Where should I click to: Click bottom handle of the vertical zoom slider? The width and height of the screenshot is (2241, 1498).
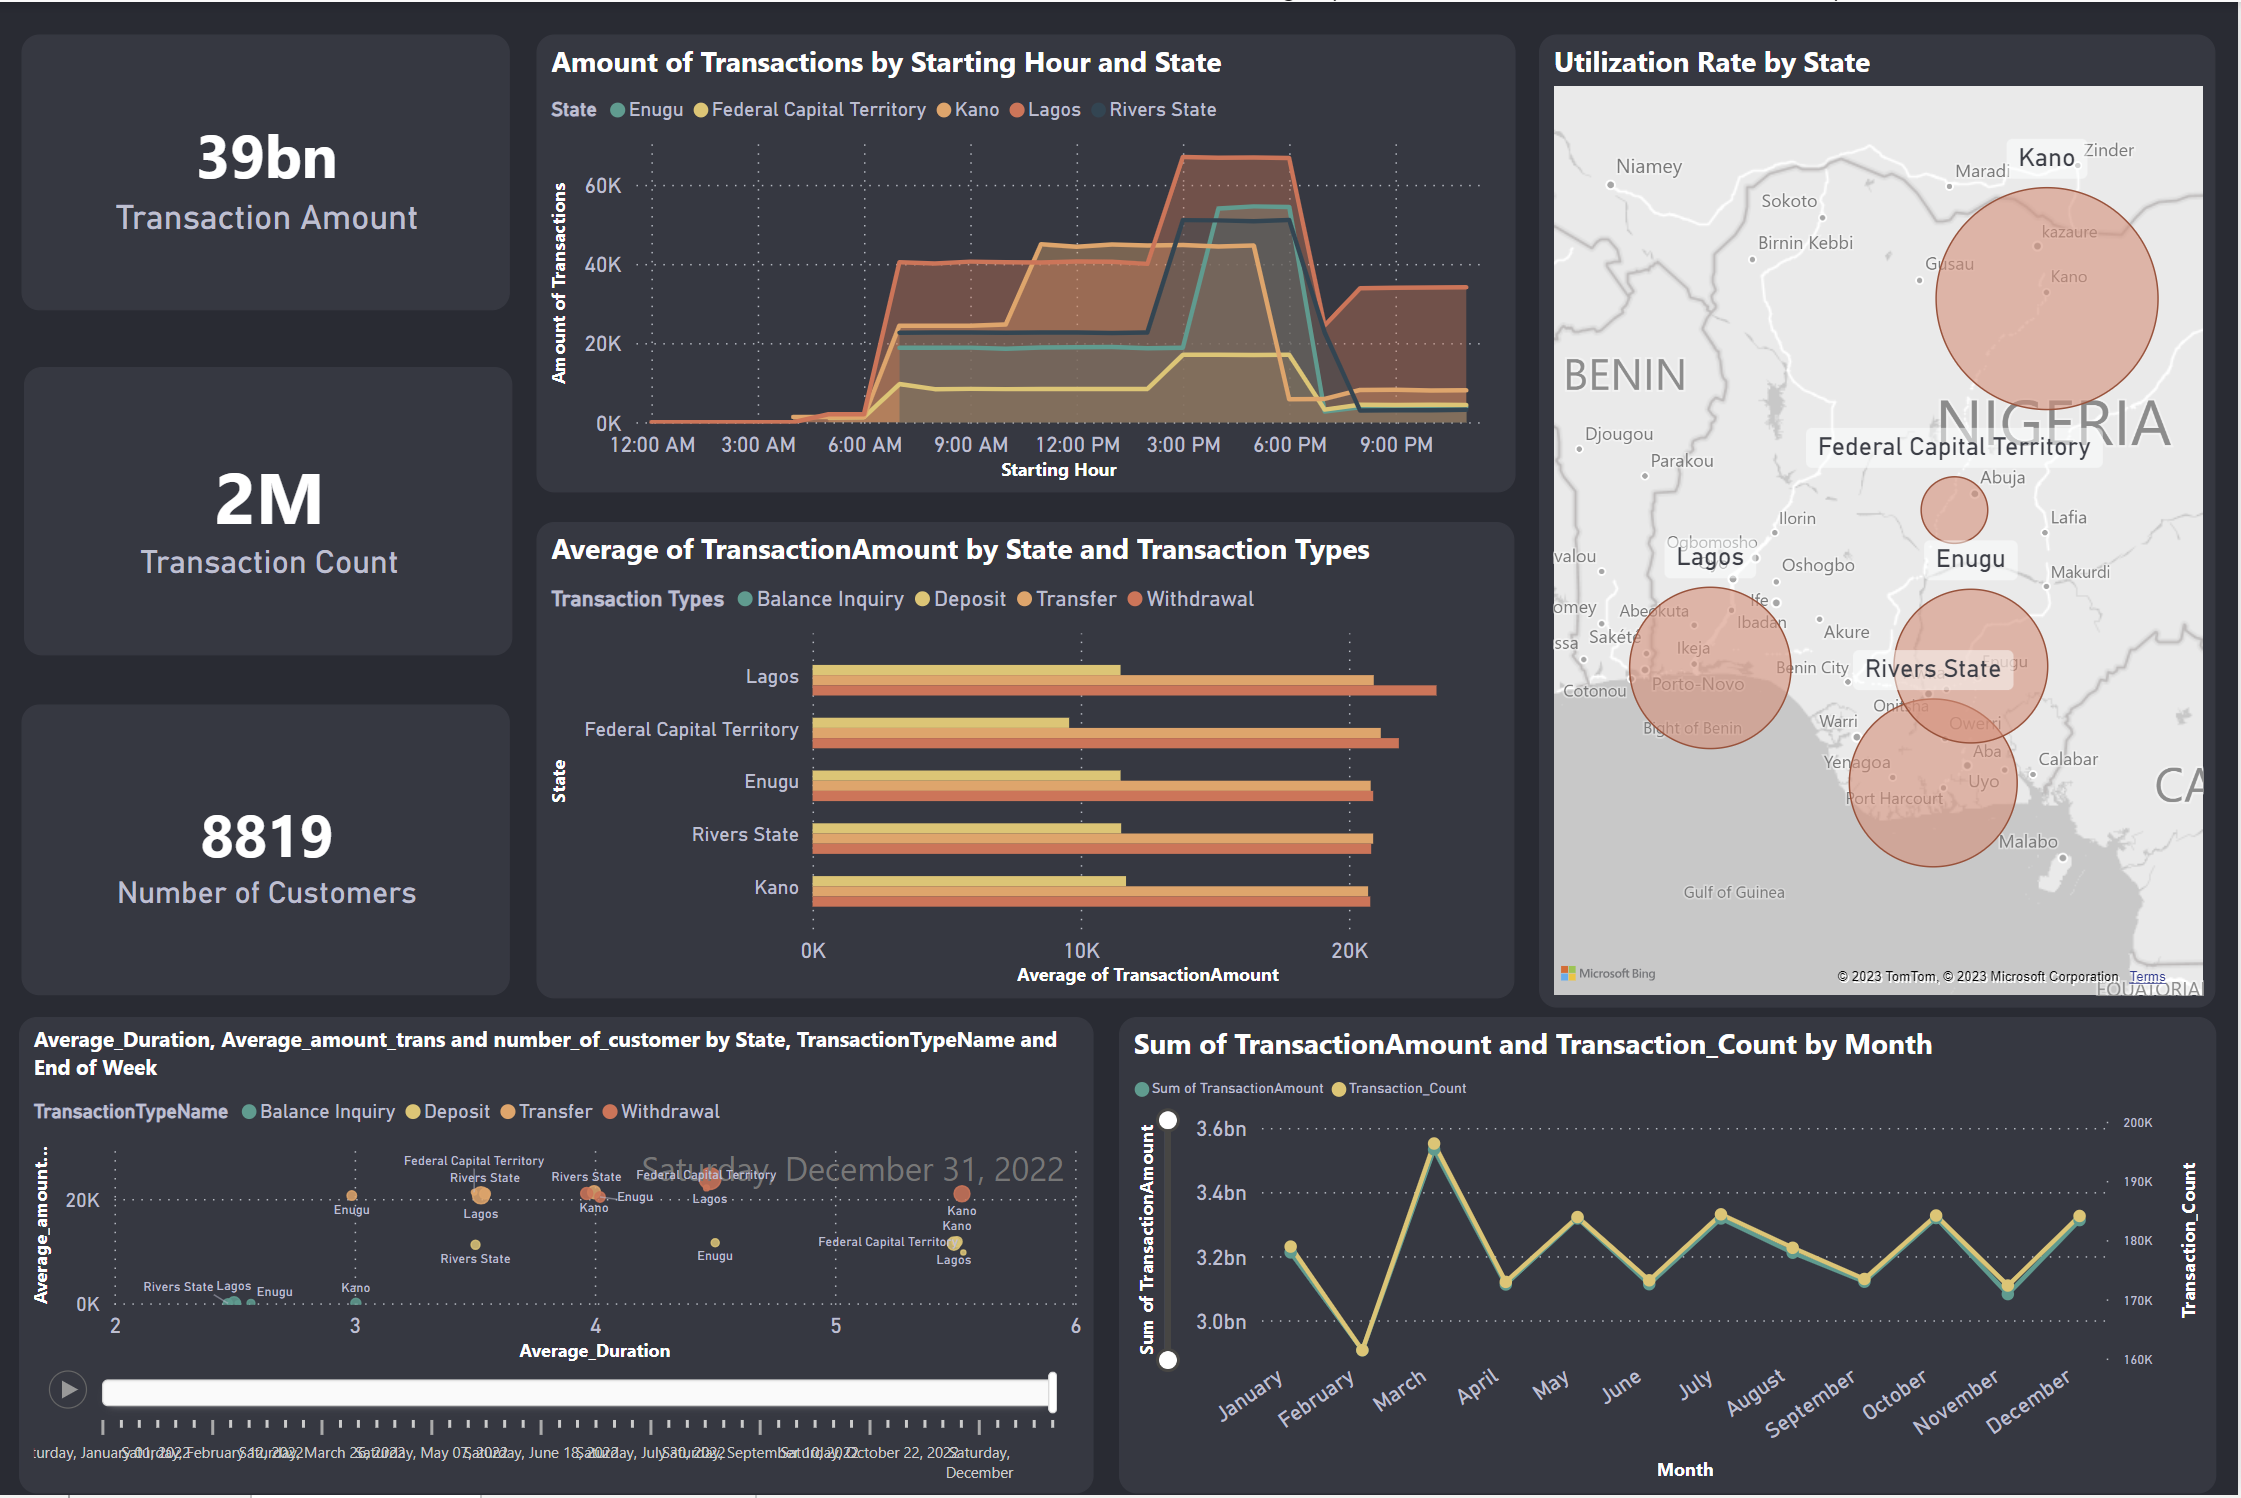[x=1167, y=1359]
